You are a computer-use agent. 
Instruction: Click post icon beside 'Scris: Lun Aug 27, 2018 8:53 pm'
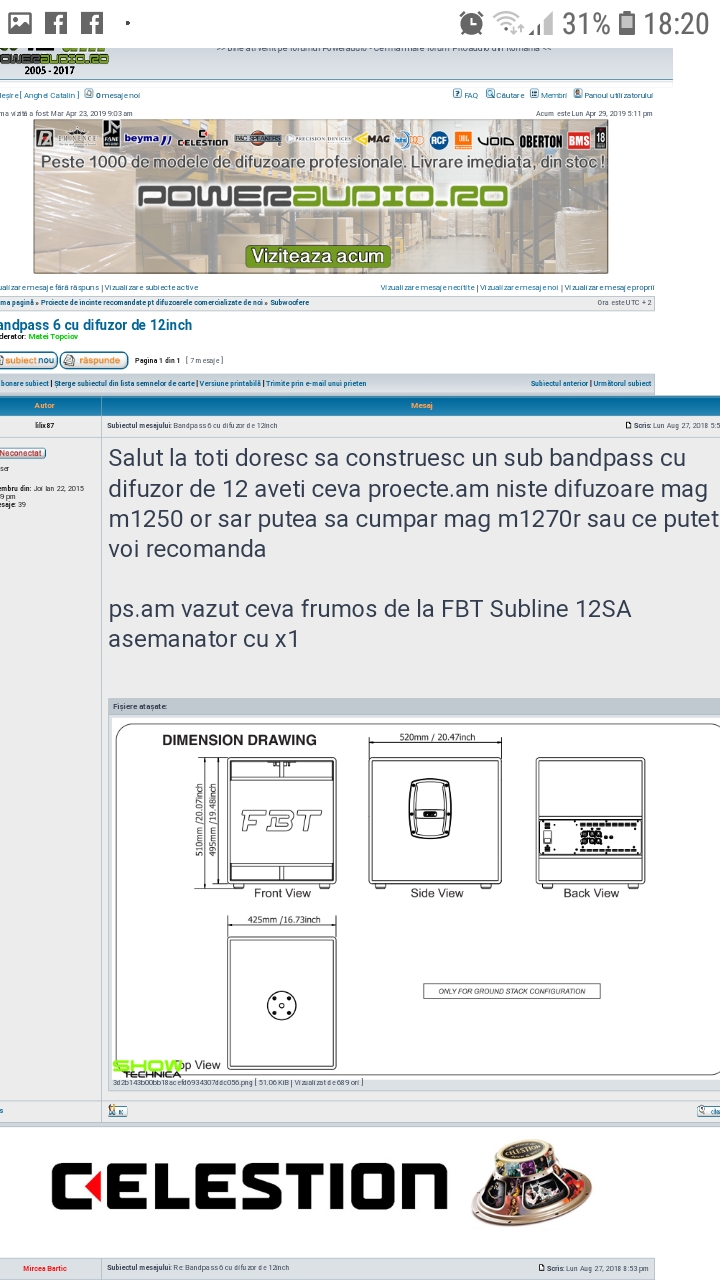[x=542, y=1268]
